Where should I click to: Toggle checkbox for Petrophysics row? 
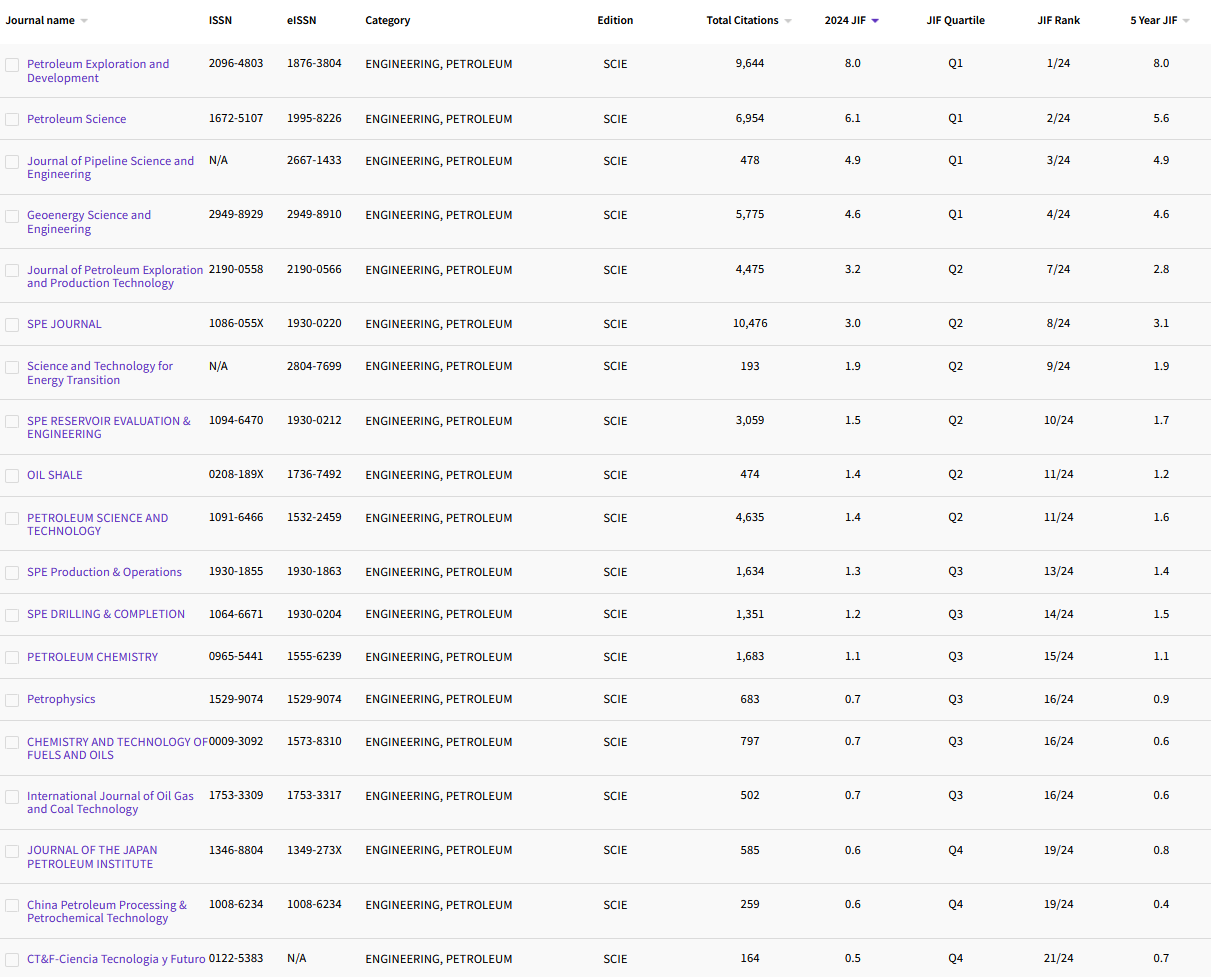[x=12, y=699]
